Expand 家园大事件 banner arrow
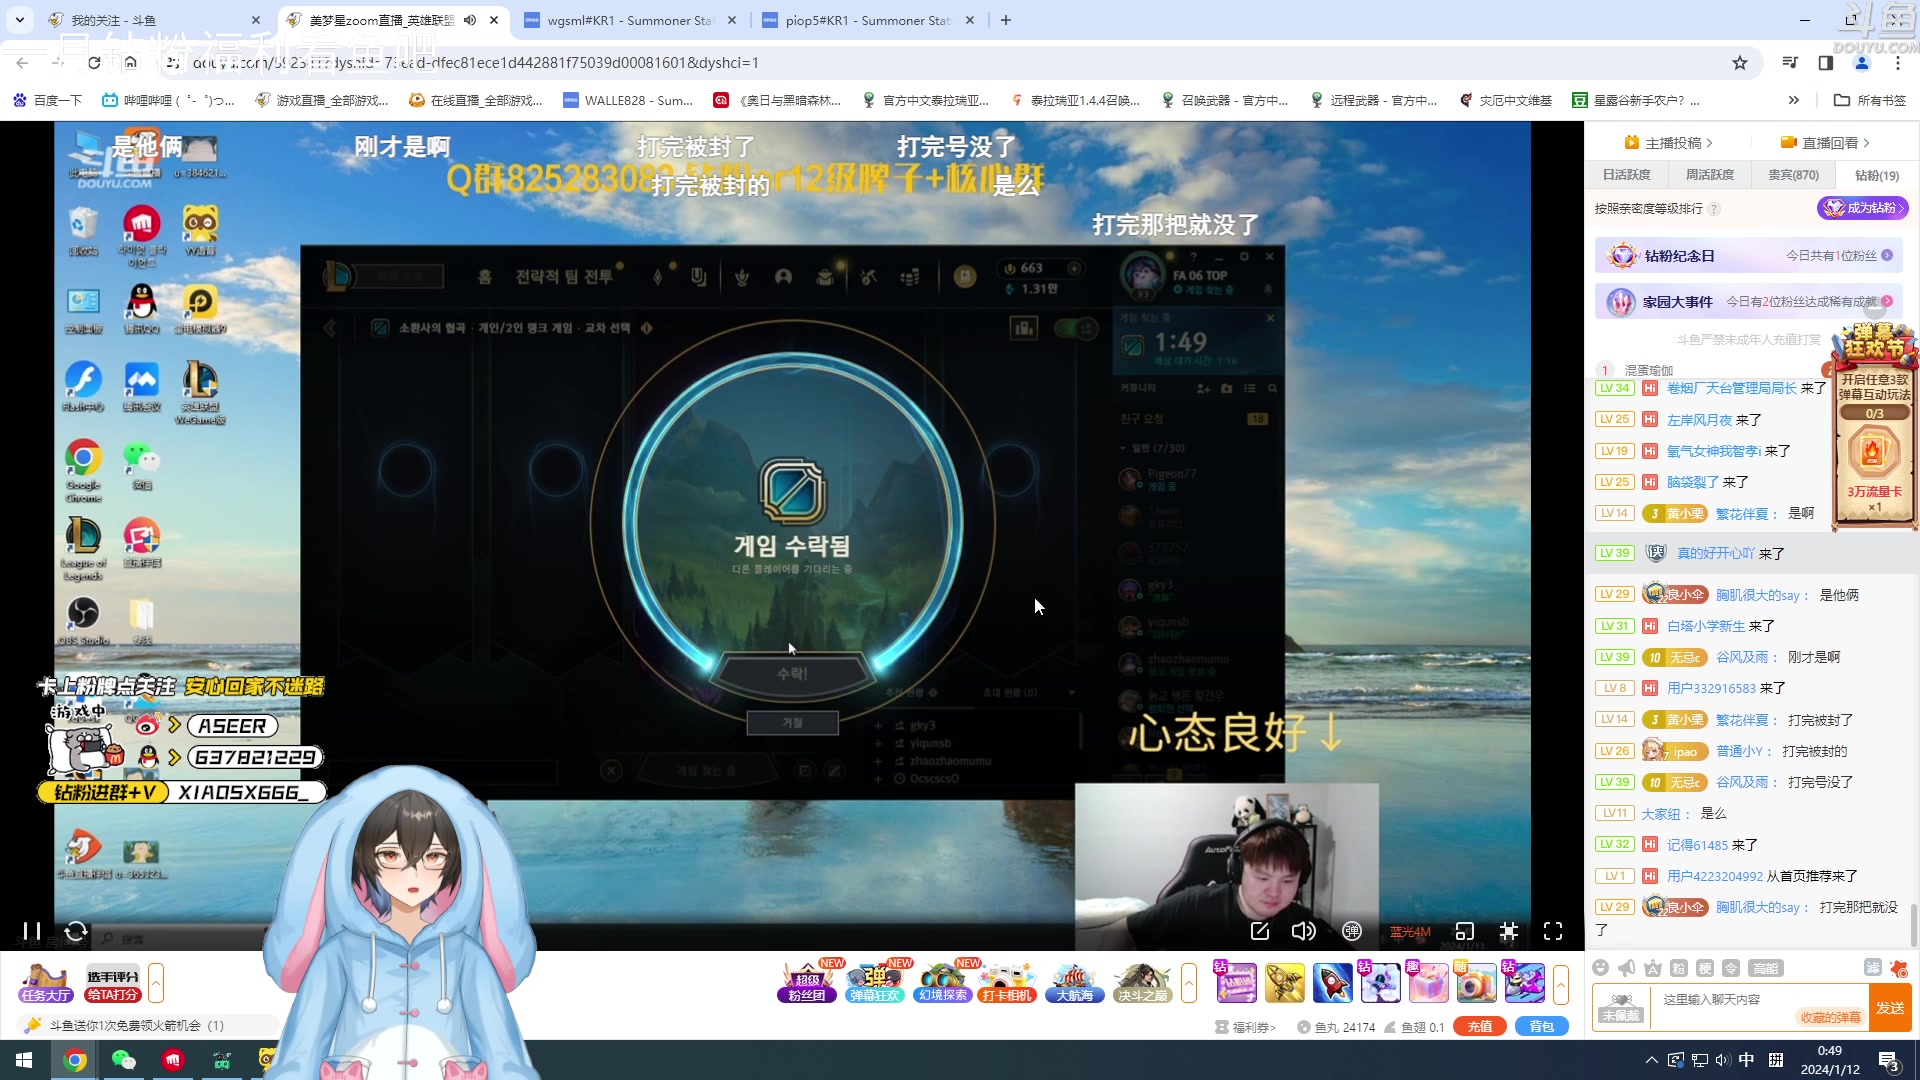Screen dimensions: 1920x1080 (1887, 301)
